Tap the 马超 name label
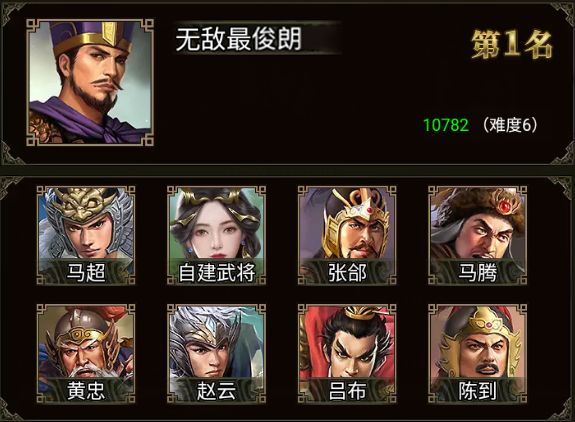Viewport: 575px width, 422px height. (86, 272)
